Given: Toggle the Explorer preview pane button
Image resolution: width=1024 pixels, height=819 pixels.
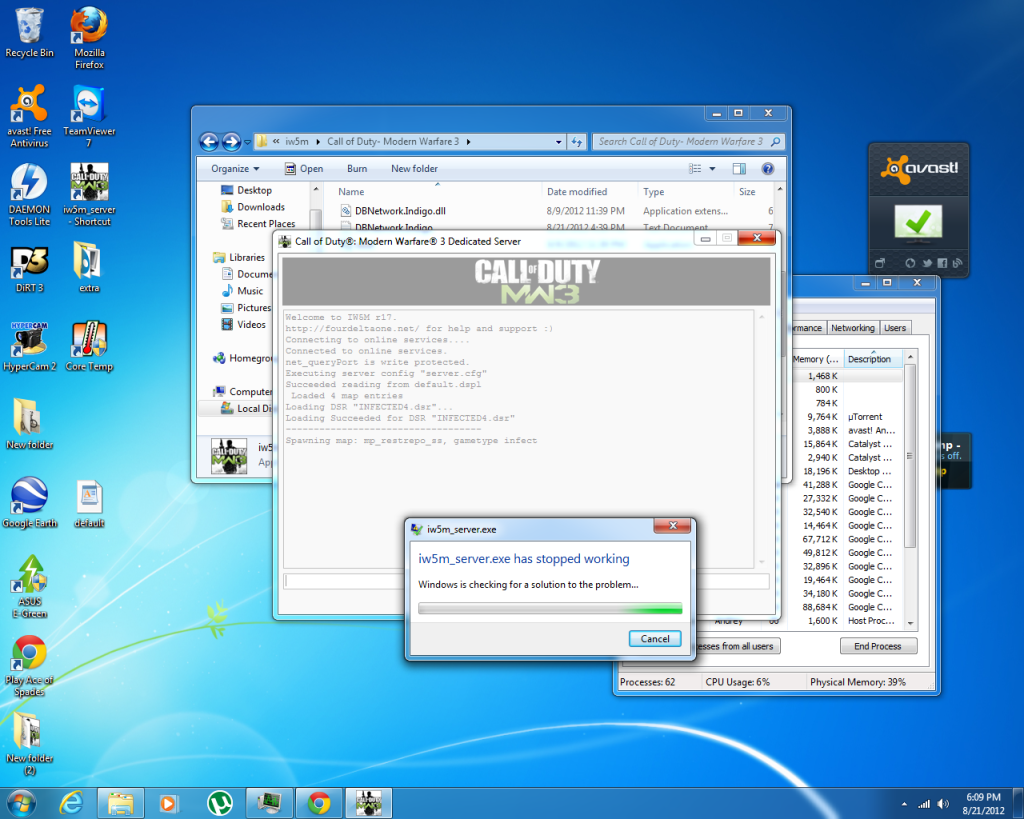Looking at the screenshot, I should (739, 169).
